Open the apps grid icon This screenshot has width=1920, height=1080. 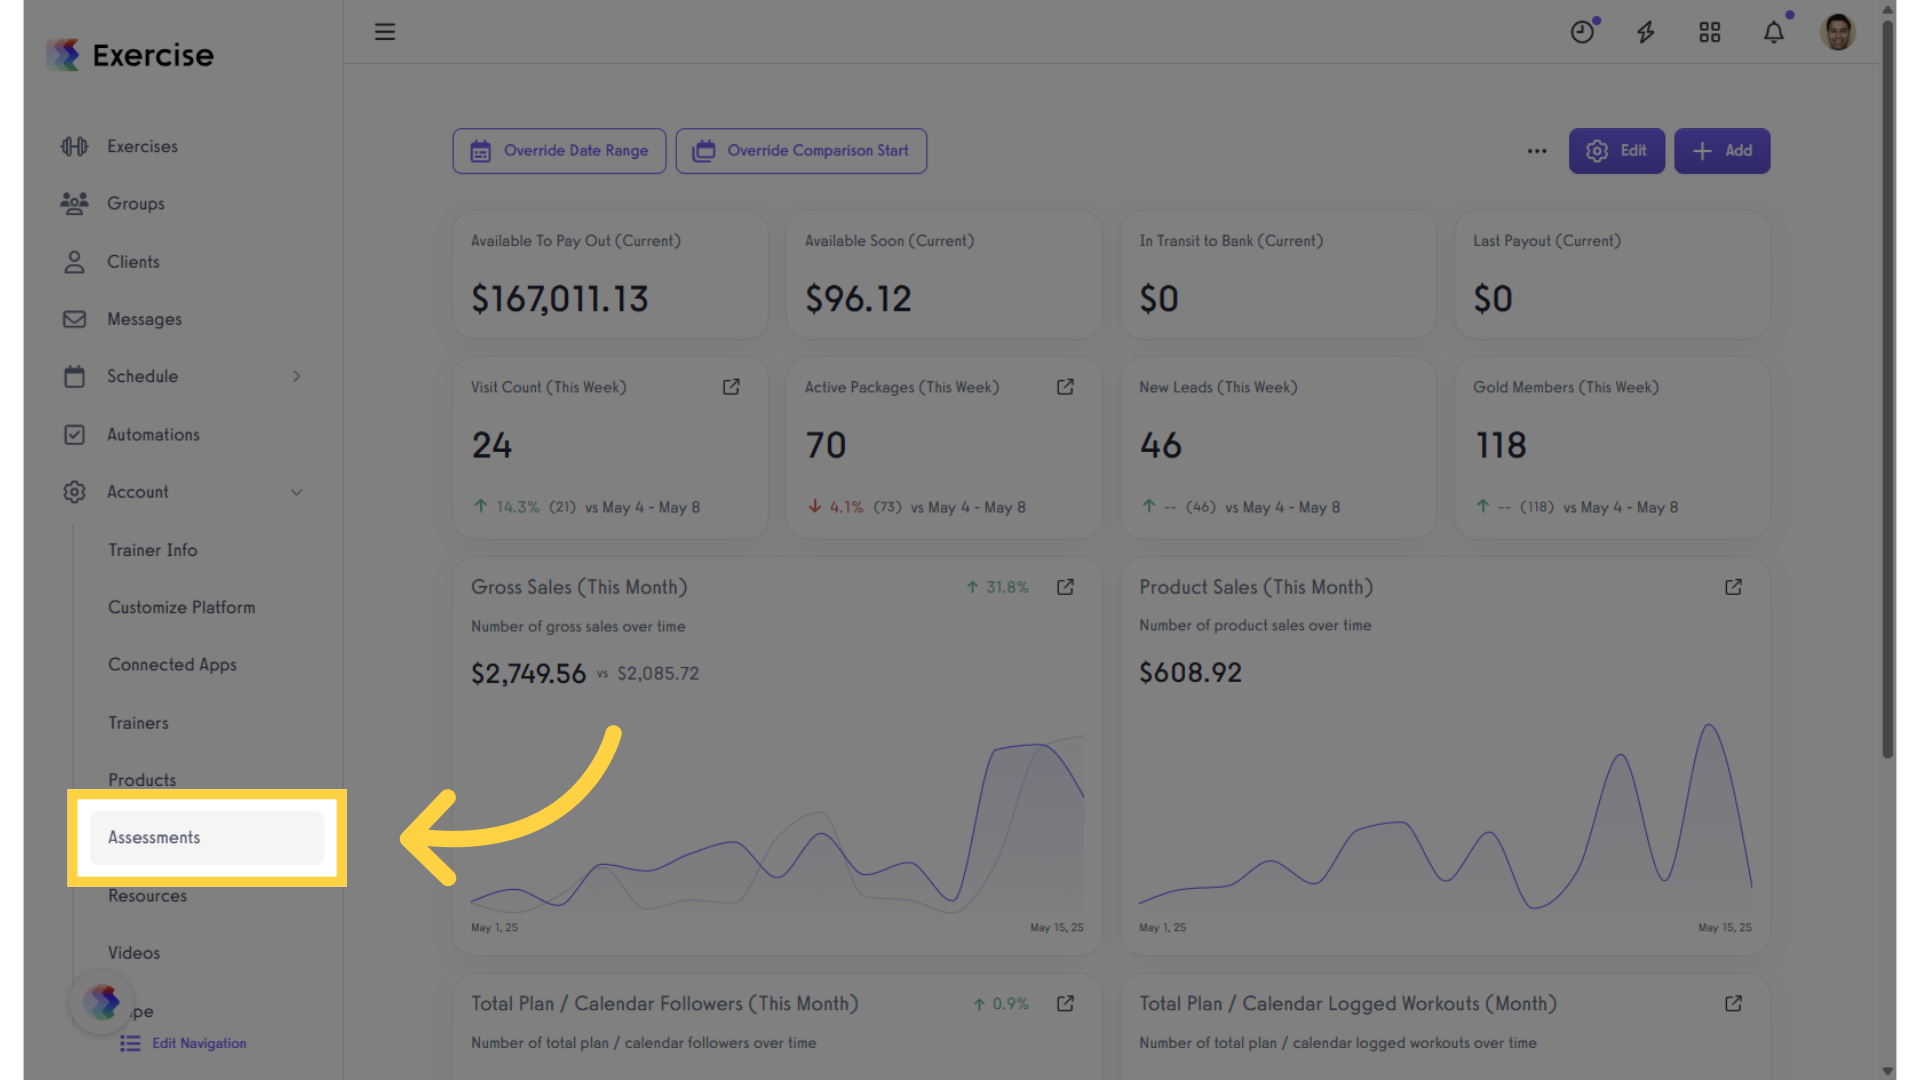1710,32
